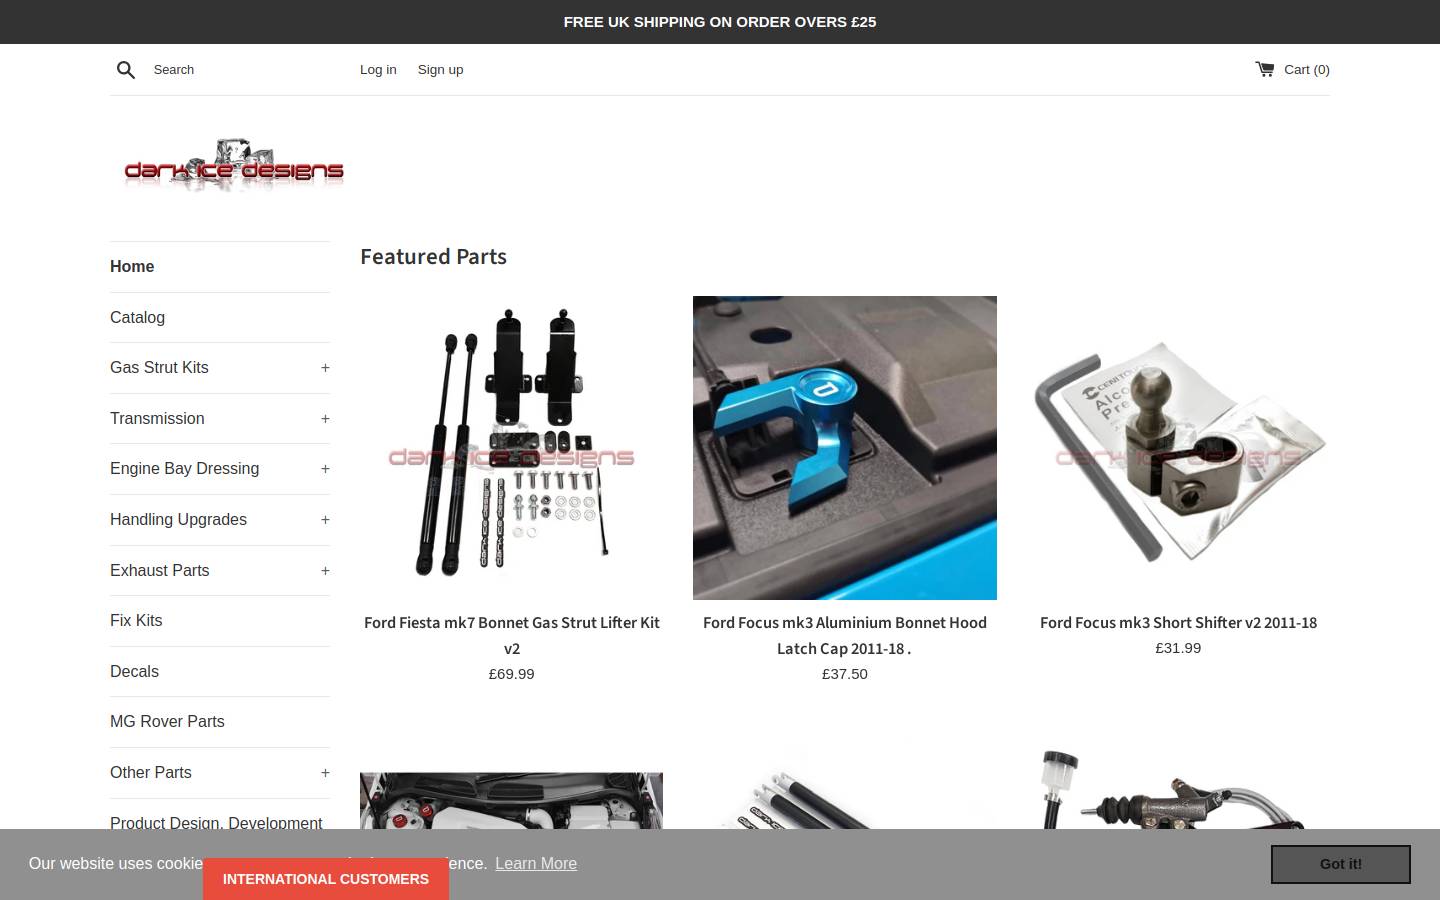Open MG Rover Parts category
1440x900 pixels.
pos(167,721)
